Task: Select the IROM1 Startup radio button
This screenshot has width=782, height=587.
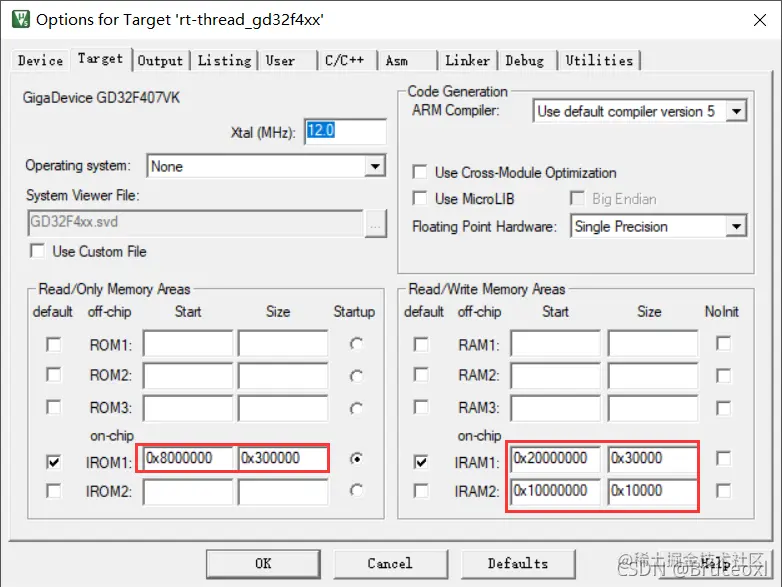Action: 356,458
